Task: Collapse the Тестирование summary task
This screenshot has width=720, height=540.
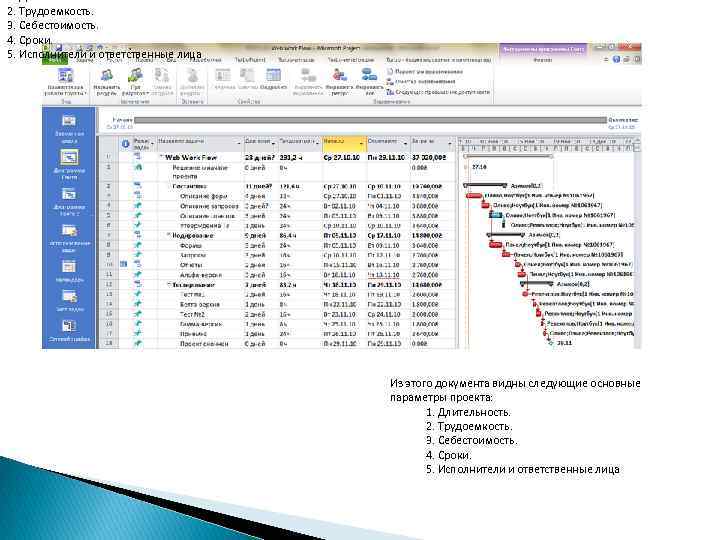Action: click(169, 285)
